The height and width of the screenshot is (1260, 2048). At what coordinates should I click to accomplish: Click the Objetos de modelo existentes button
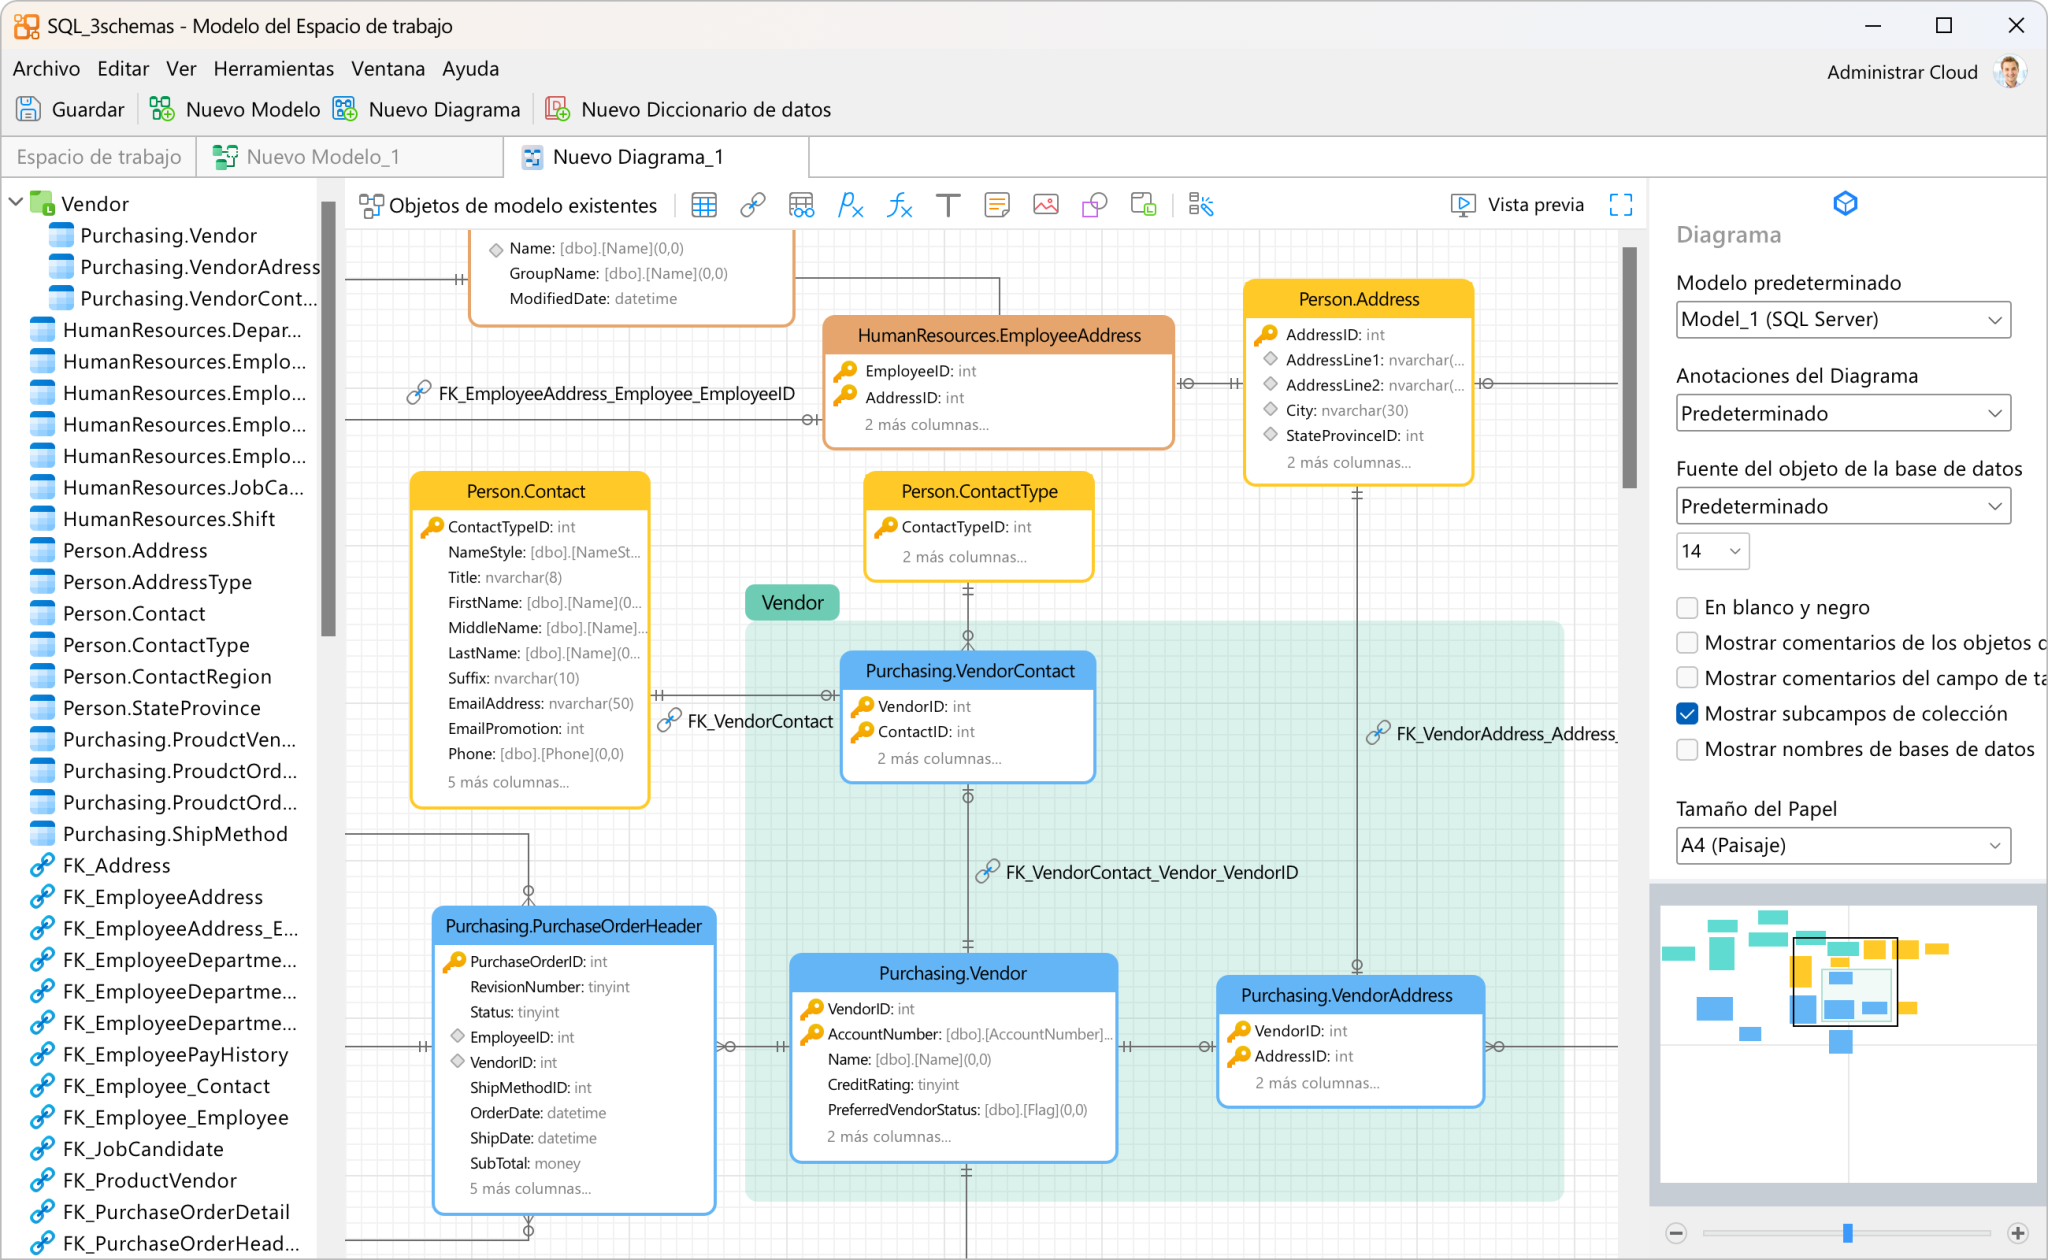(x=508, y=206)
